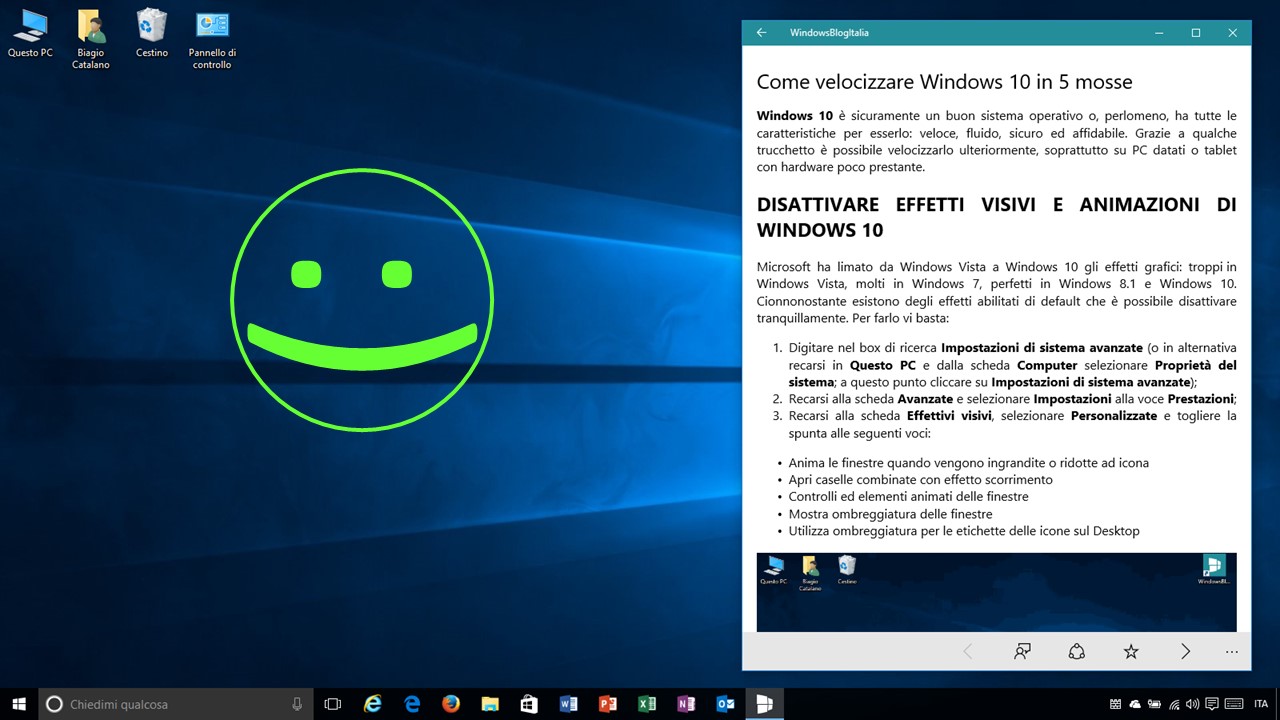The width and height of the screenshot is (1280, 720).
Task: Select the Cestino recycle bin icon
Action: (152, 34)
